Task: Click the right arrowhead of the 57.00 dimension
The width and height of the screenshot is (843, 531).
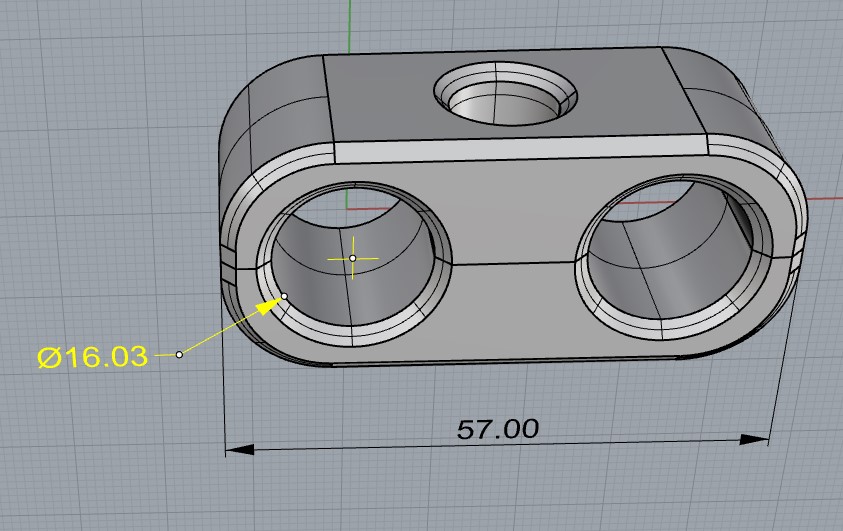Action: coord(754,440)
